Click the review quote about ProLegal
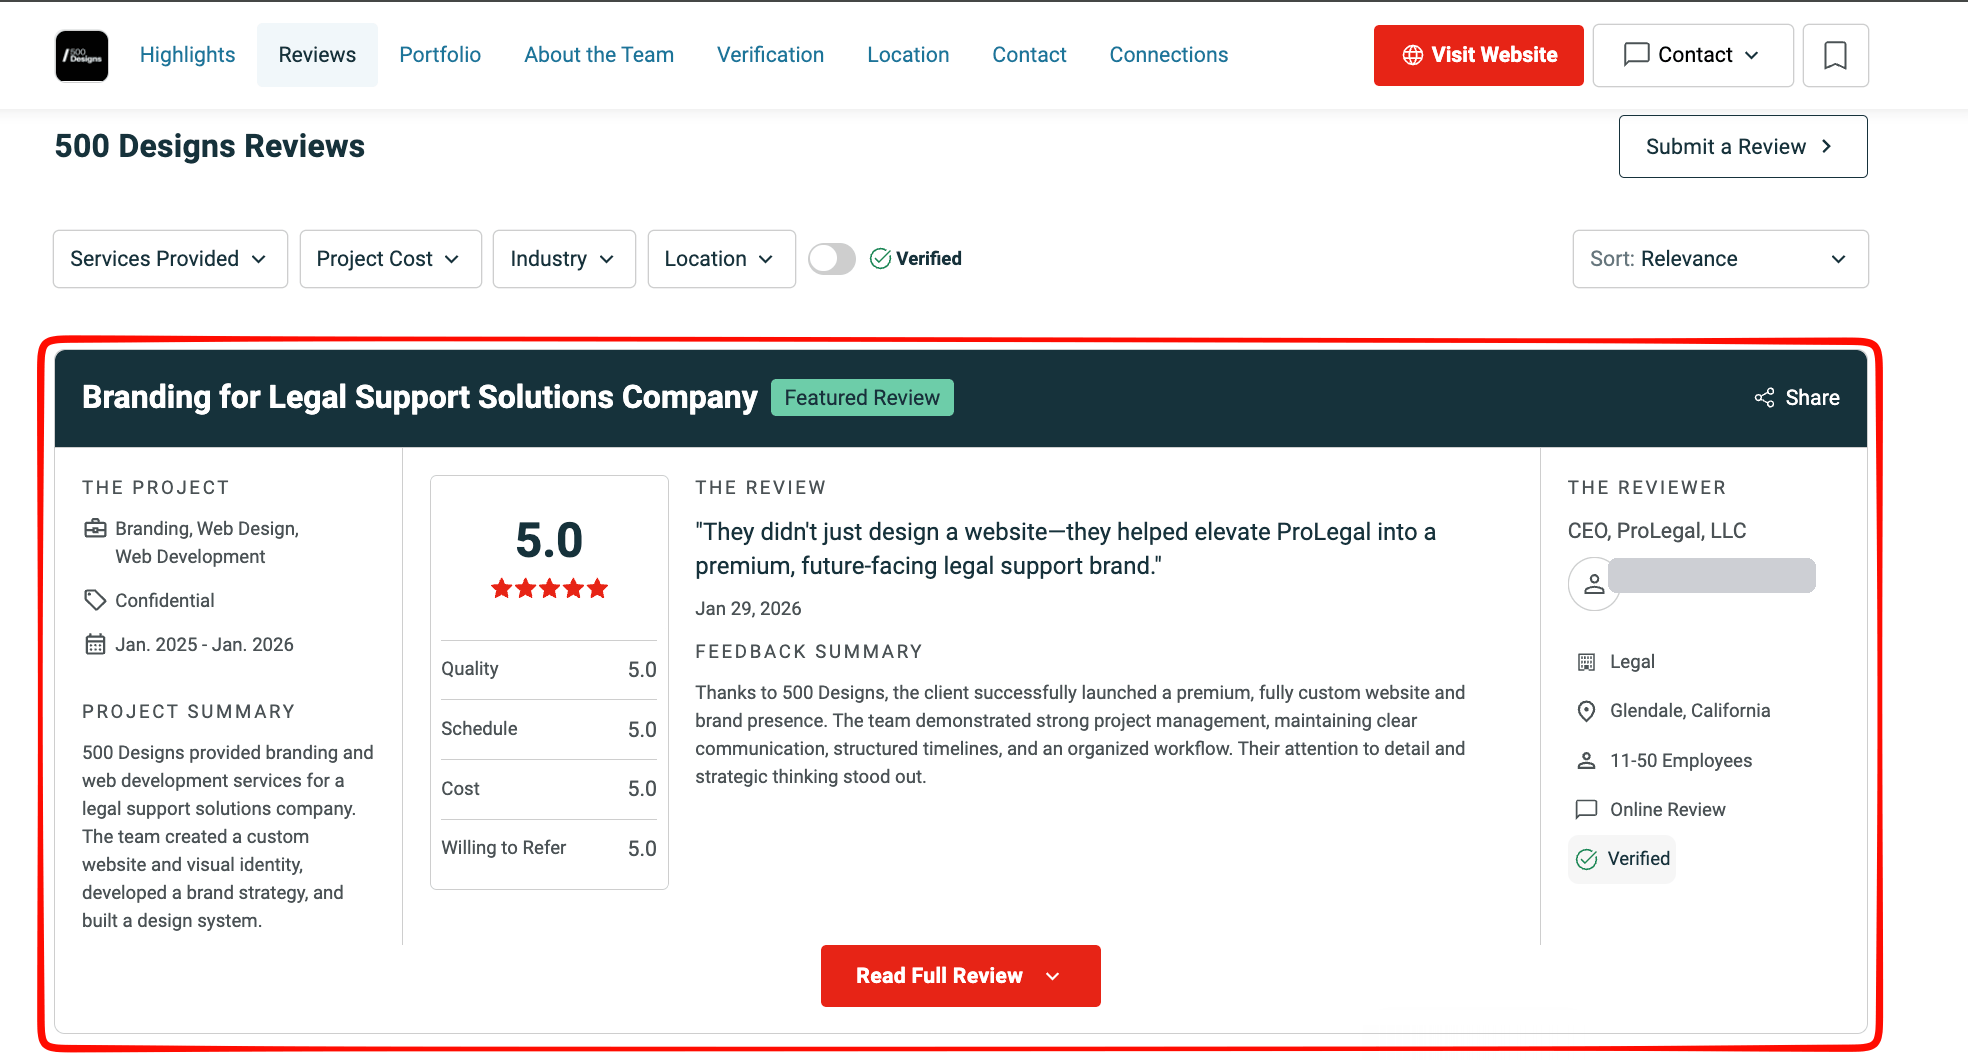 (1066, 549)
